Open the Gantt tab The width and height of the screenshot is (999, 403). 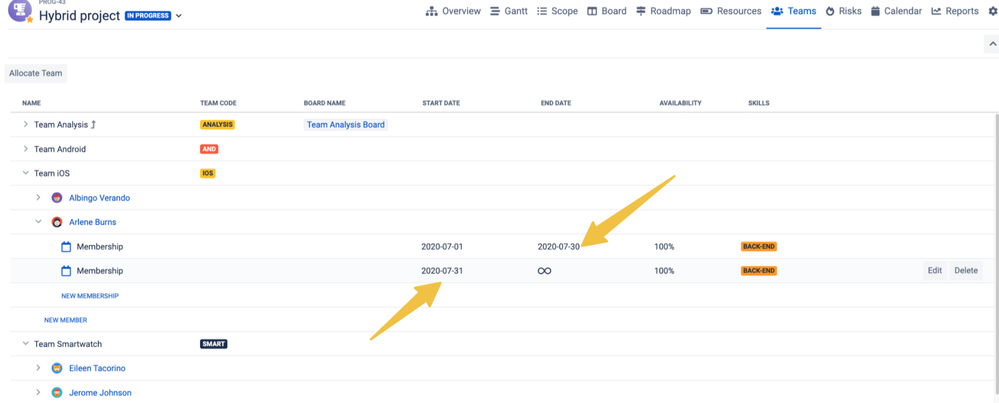[508, 11]
